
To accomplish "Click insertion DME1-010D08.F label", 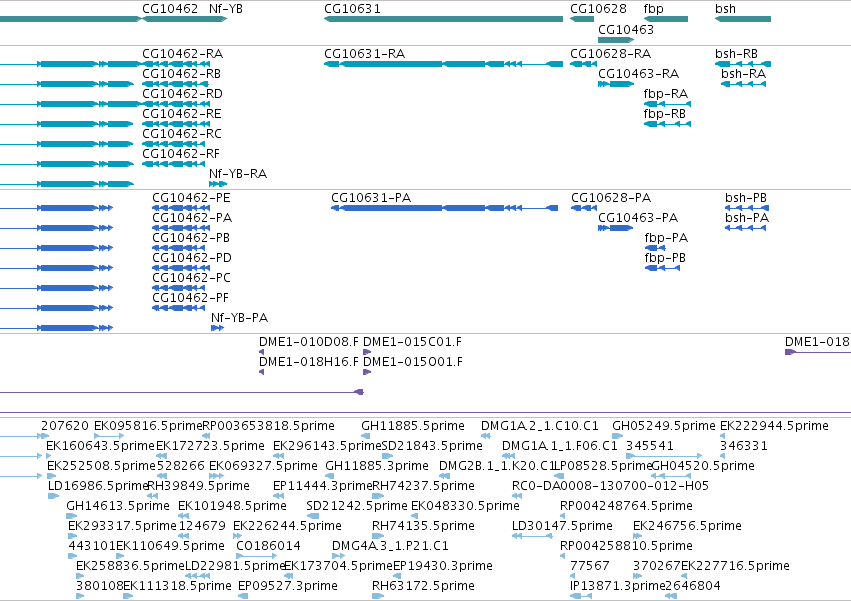I will 309,342.
